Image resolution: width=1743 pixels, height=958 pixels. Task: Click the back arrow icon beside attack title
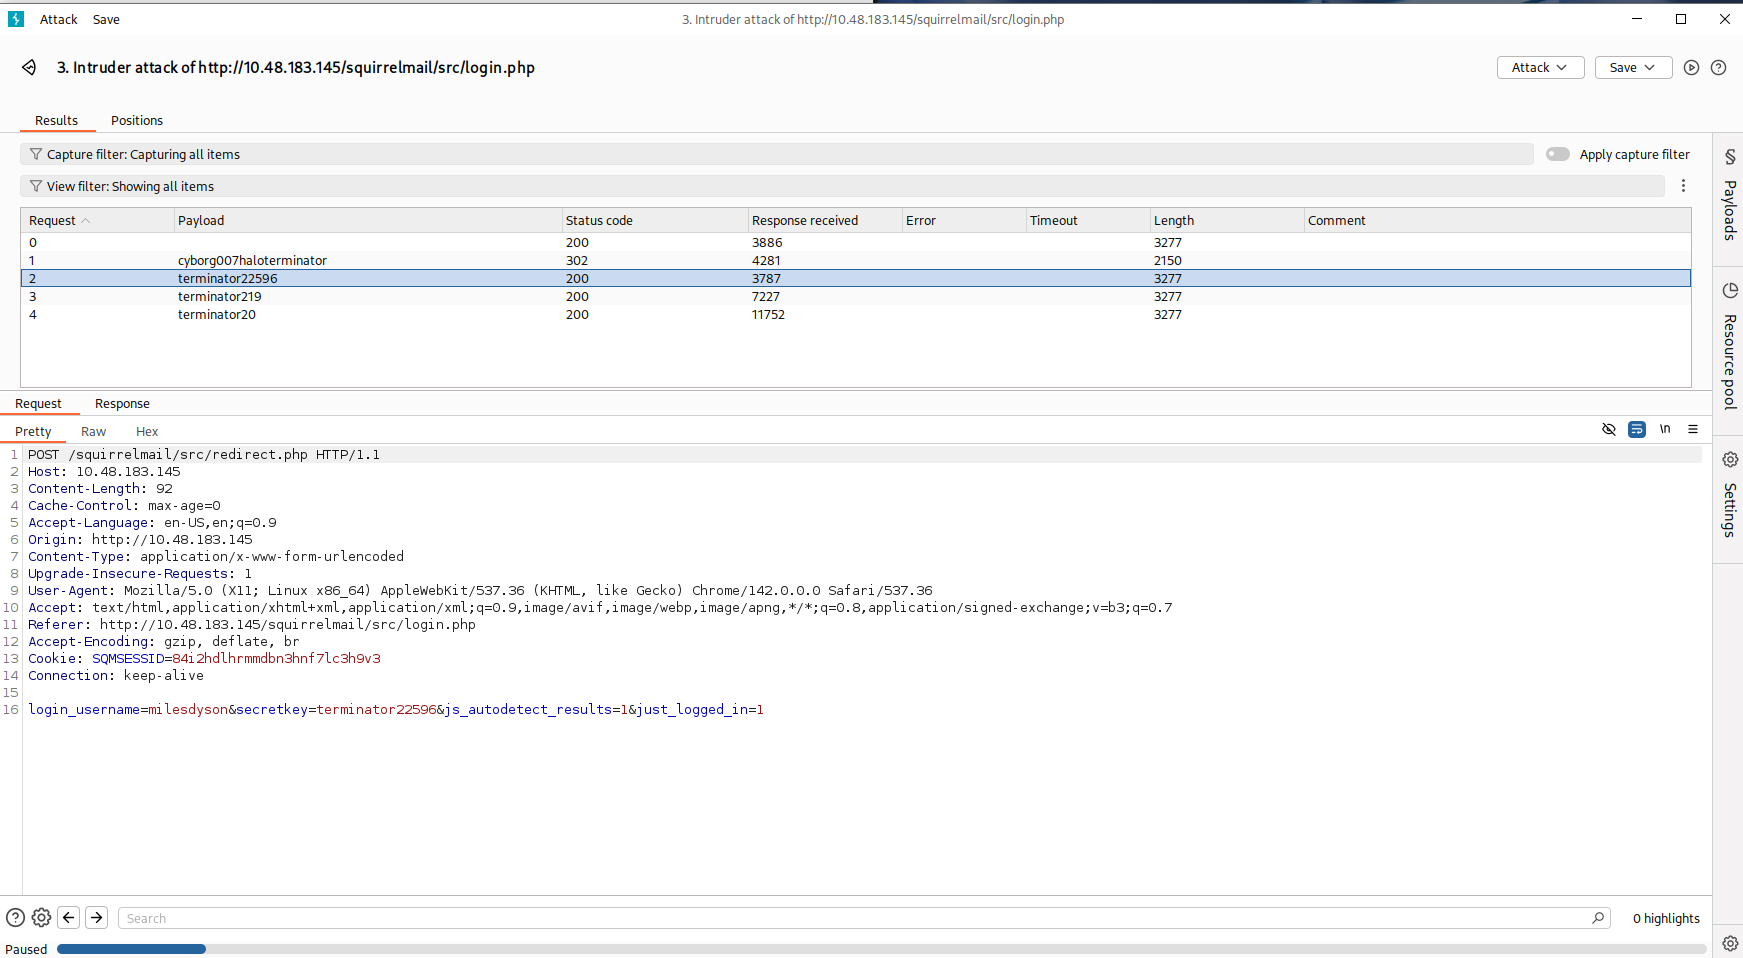pos(29,67)
